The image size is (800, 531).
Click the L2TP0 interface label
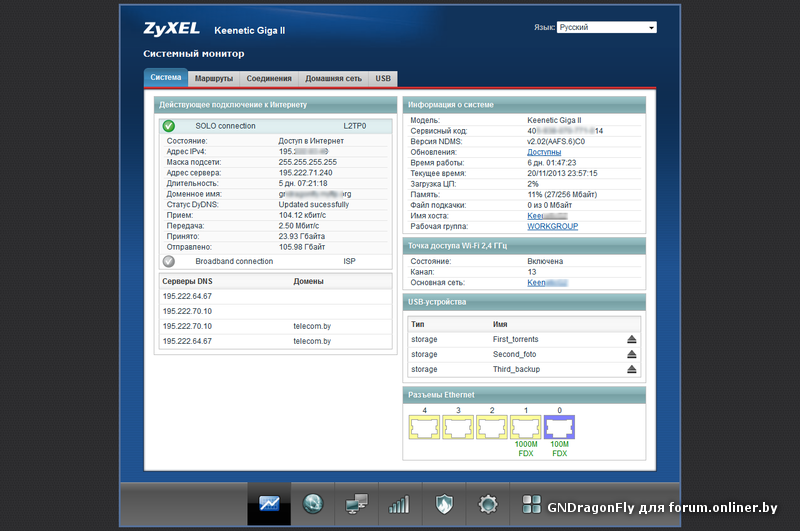355,126
